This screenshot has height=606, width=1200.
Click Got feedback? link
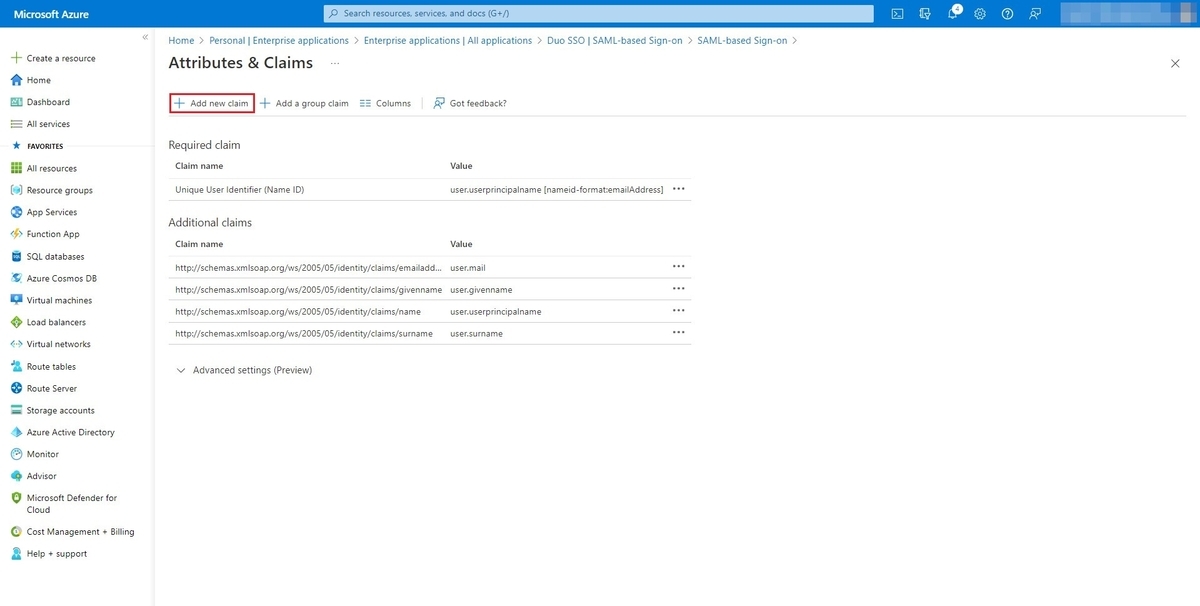[x=470, y=103]
